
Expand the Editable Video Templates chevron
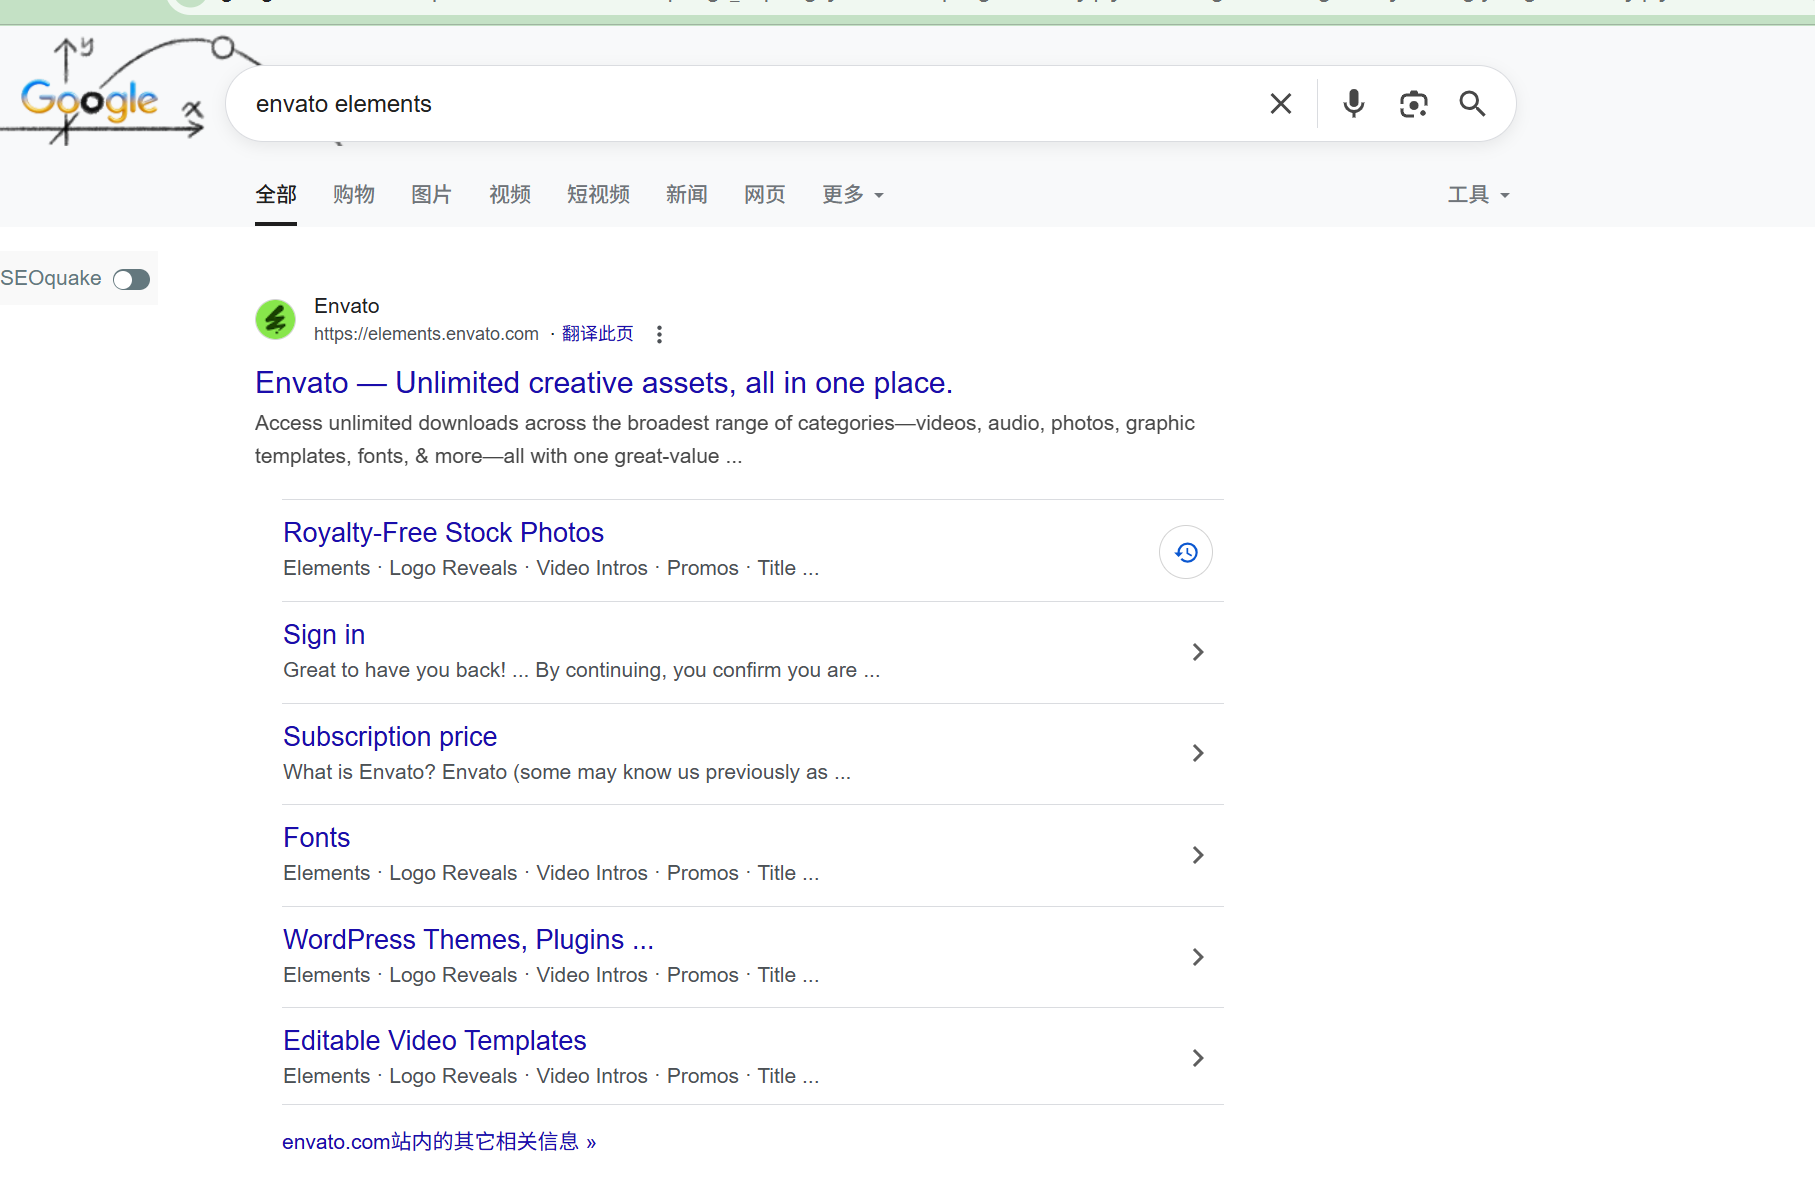[x=1198, y=1058]
